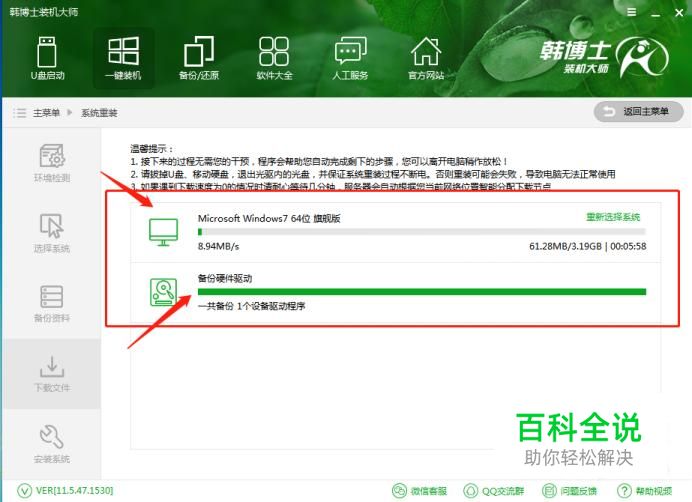
Task: Click the 重新选择系统 link
Action: tap(613, 217)
